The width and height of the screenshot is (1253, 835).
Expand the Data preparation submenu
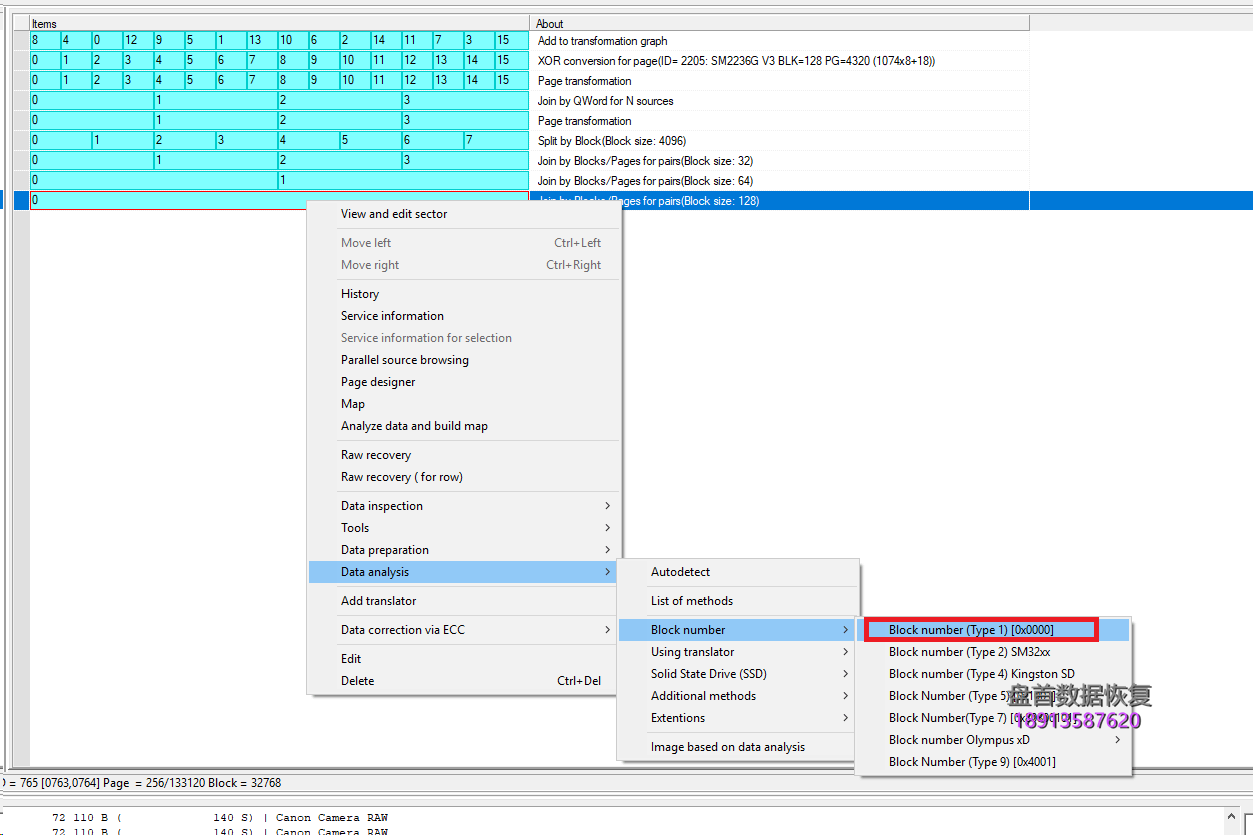coord(463,550)
